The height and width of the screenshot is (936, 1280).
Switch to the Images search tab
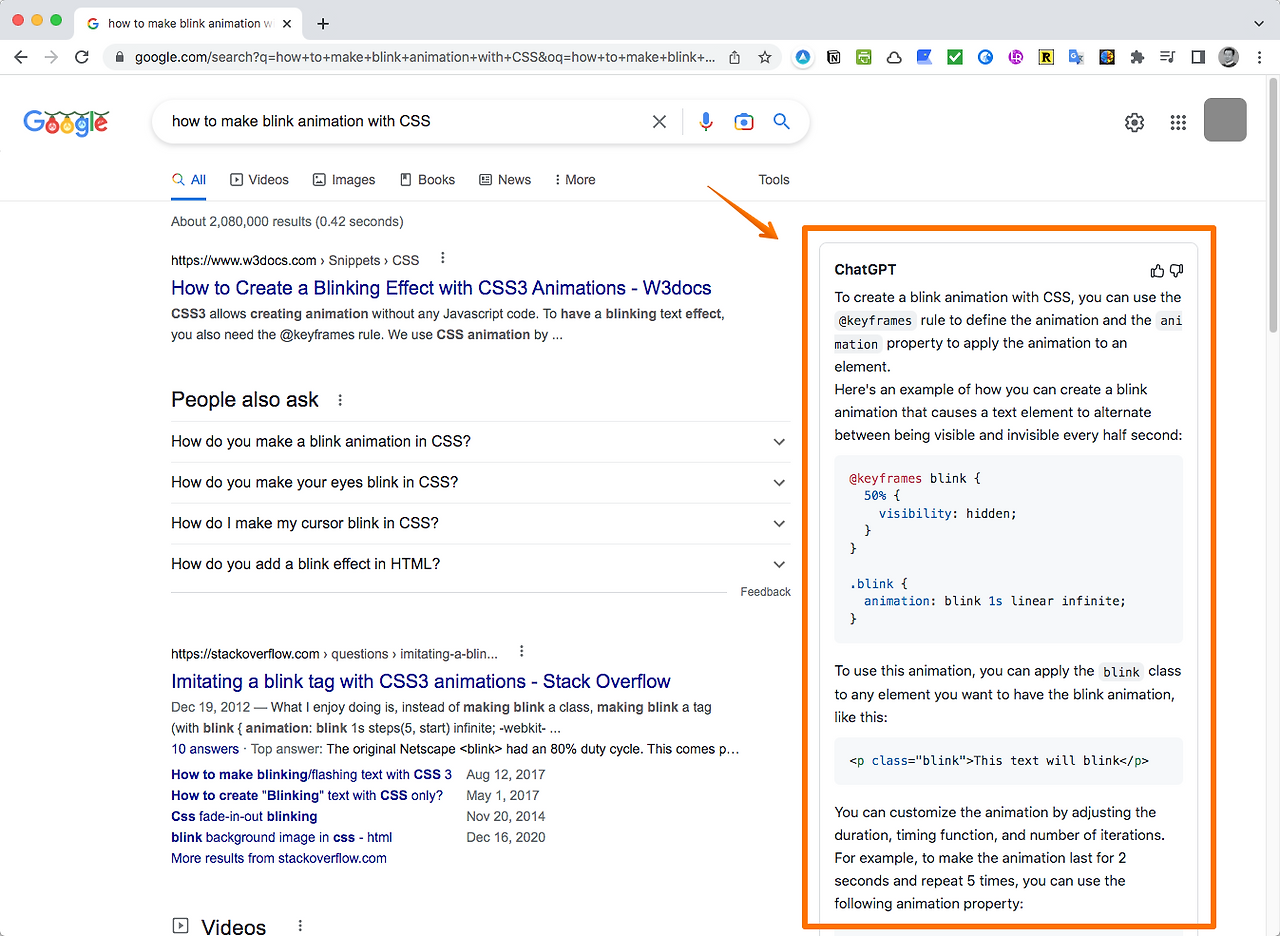pyautogui.click(x=344, y=180)
